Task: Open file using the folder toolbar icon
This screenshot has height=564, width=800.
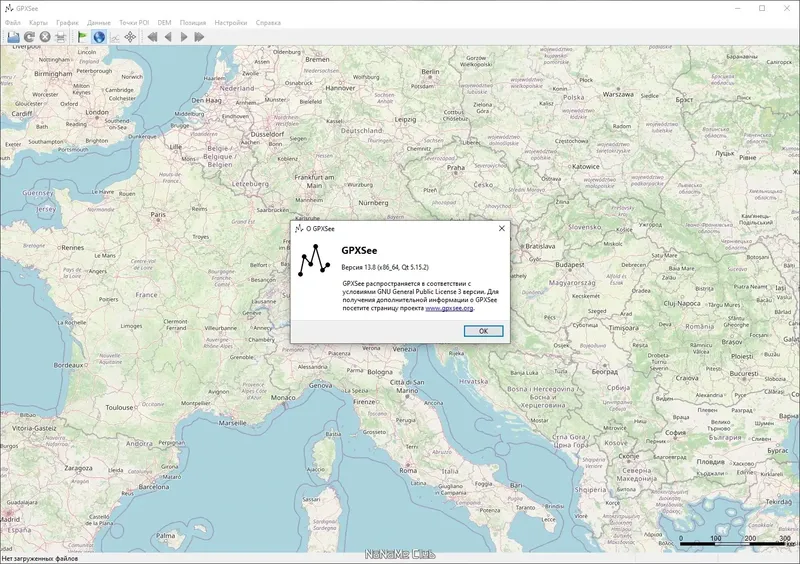Action: point(13,37)
